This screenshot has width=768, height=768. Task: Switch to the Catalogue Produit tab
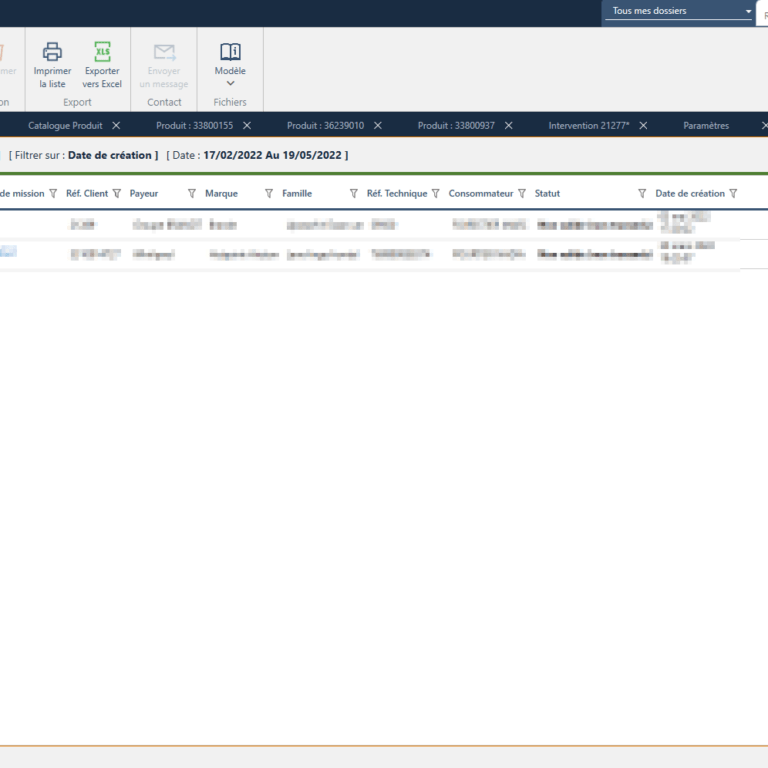(x=65, y=126)
